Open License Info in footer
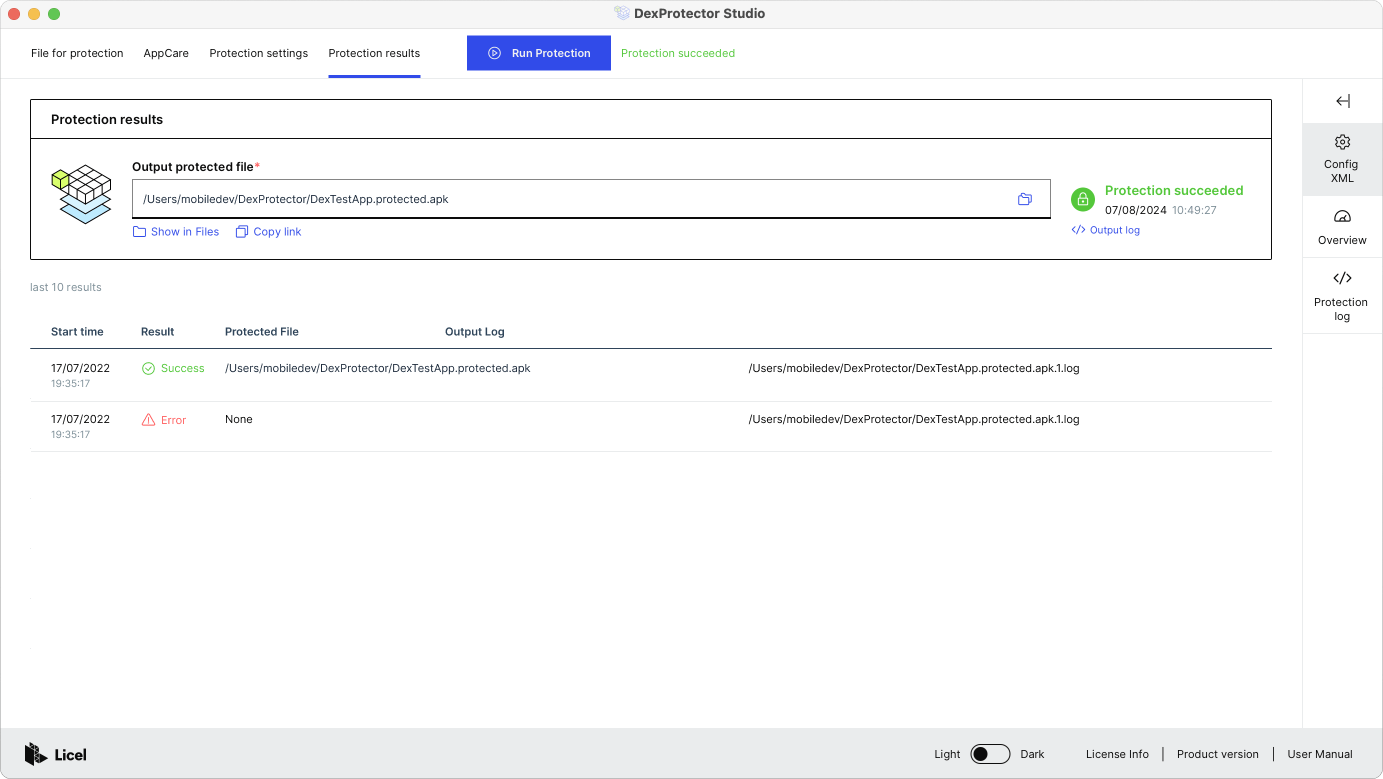This screenshot has width=1383, height=779. [1117, 754]
